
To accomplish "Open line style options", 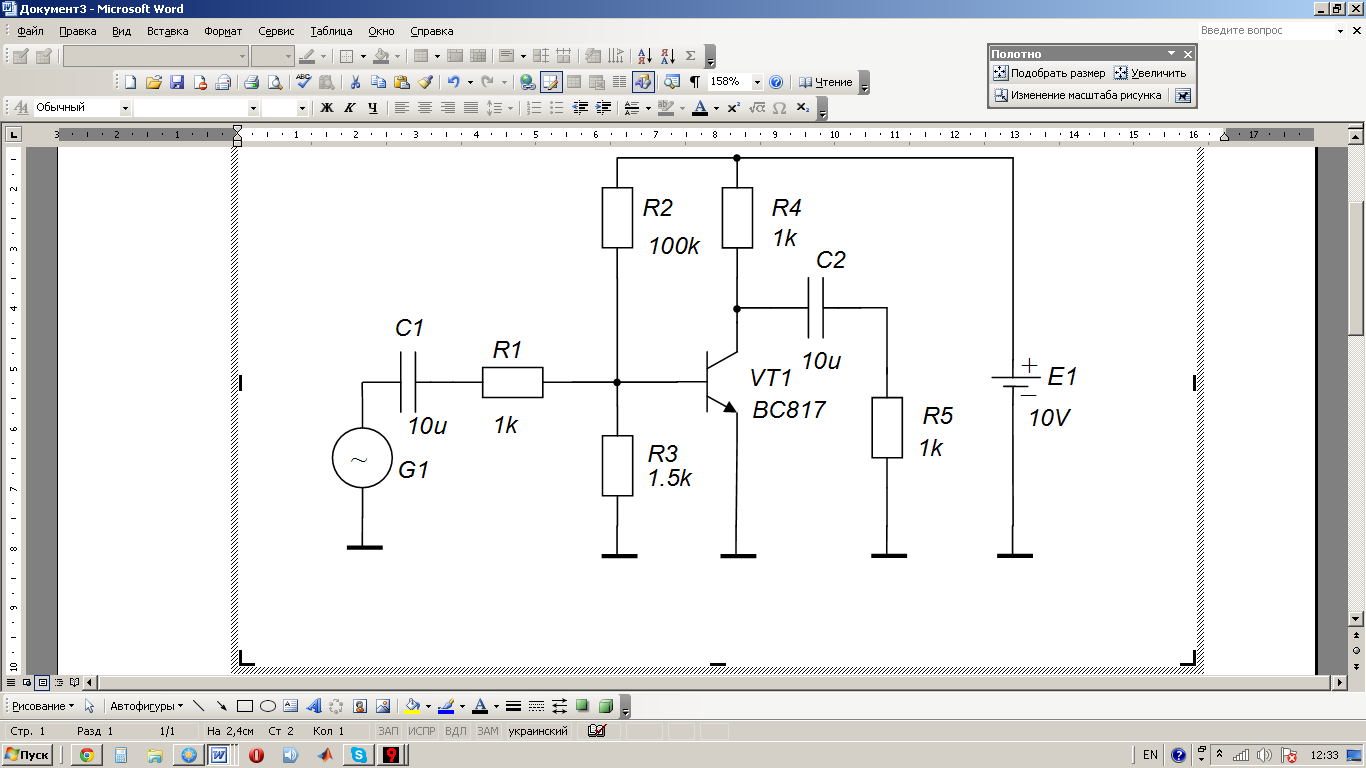I will pyautogui.click(x=513, y=706).
